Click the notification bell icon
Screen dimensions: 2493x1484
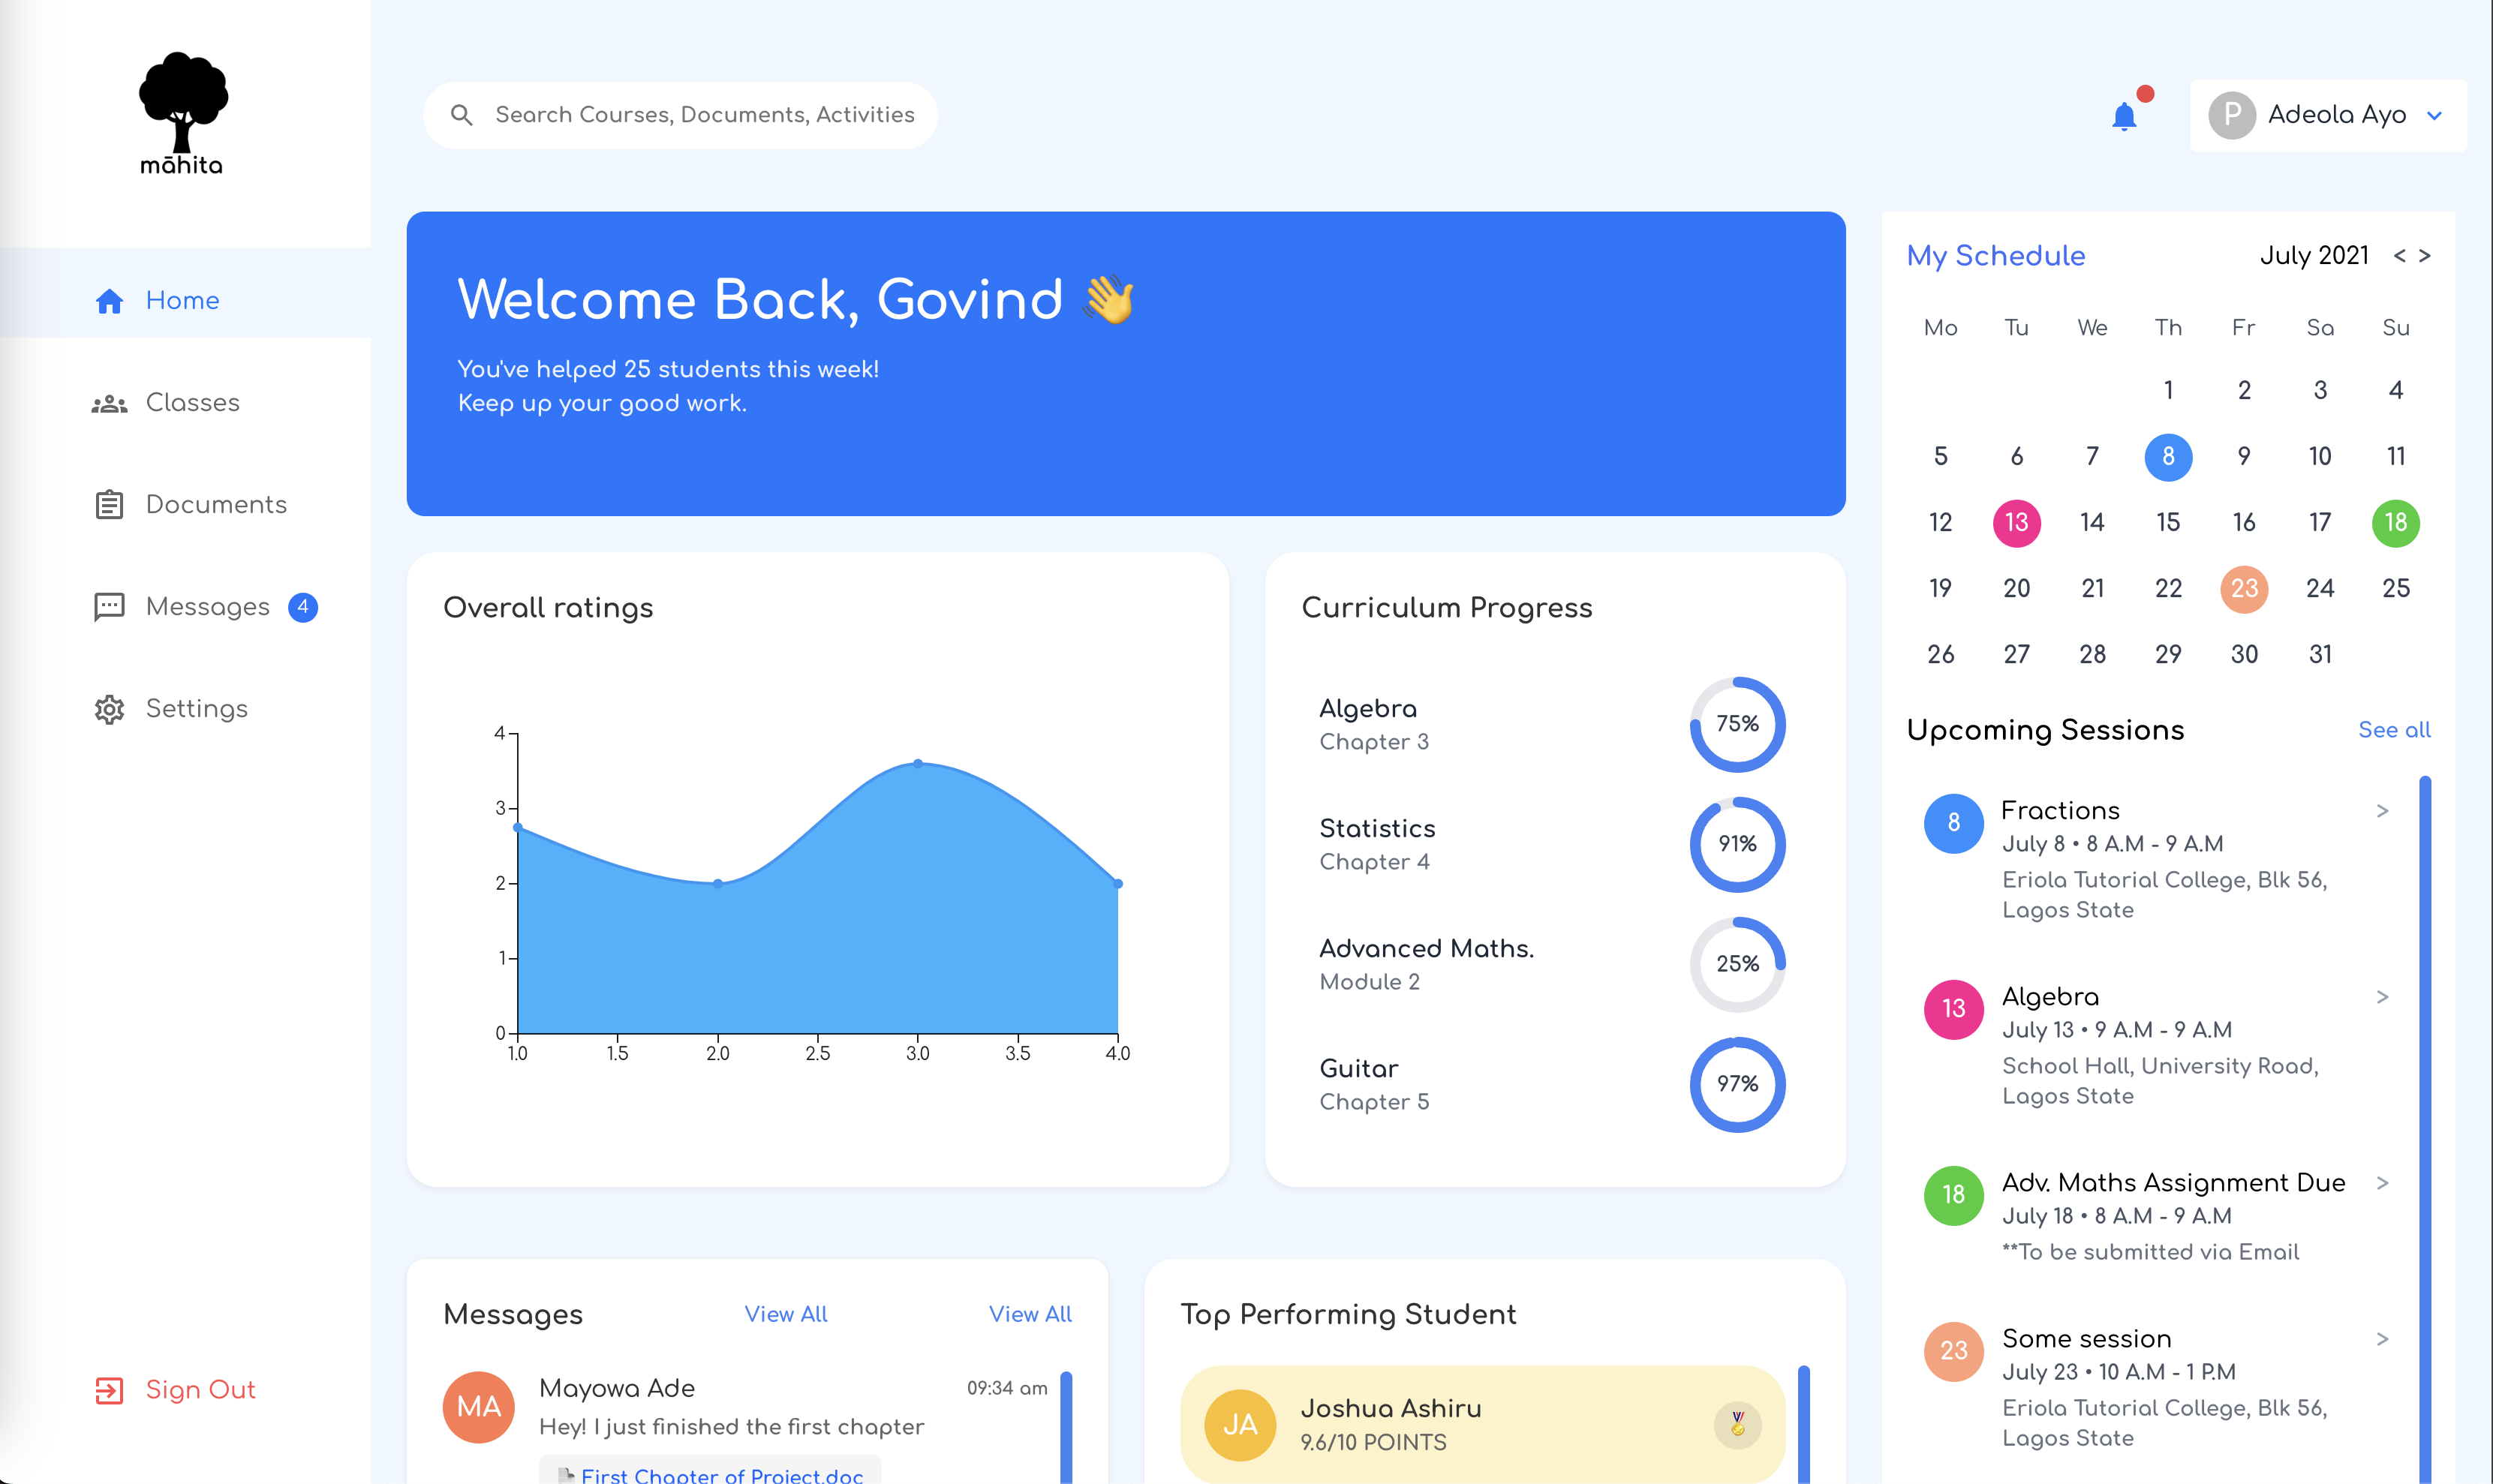(2123, 116)
